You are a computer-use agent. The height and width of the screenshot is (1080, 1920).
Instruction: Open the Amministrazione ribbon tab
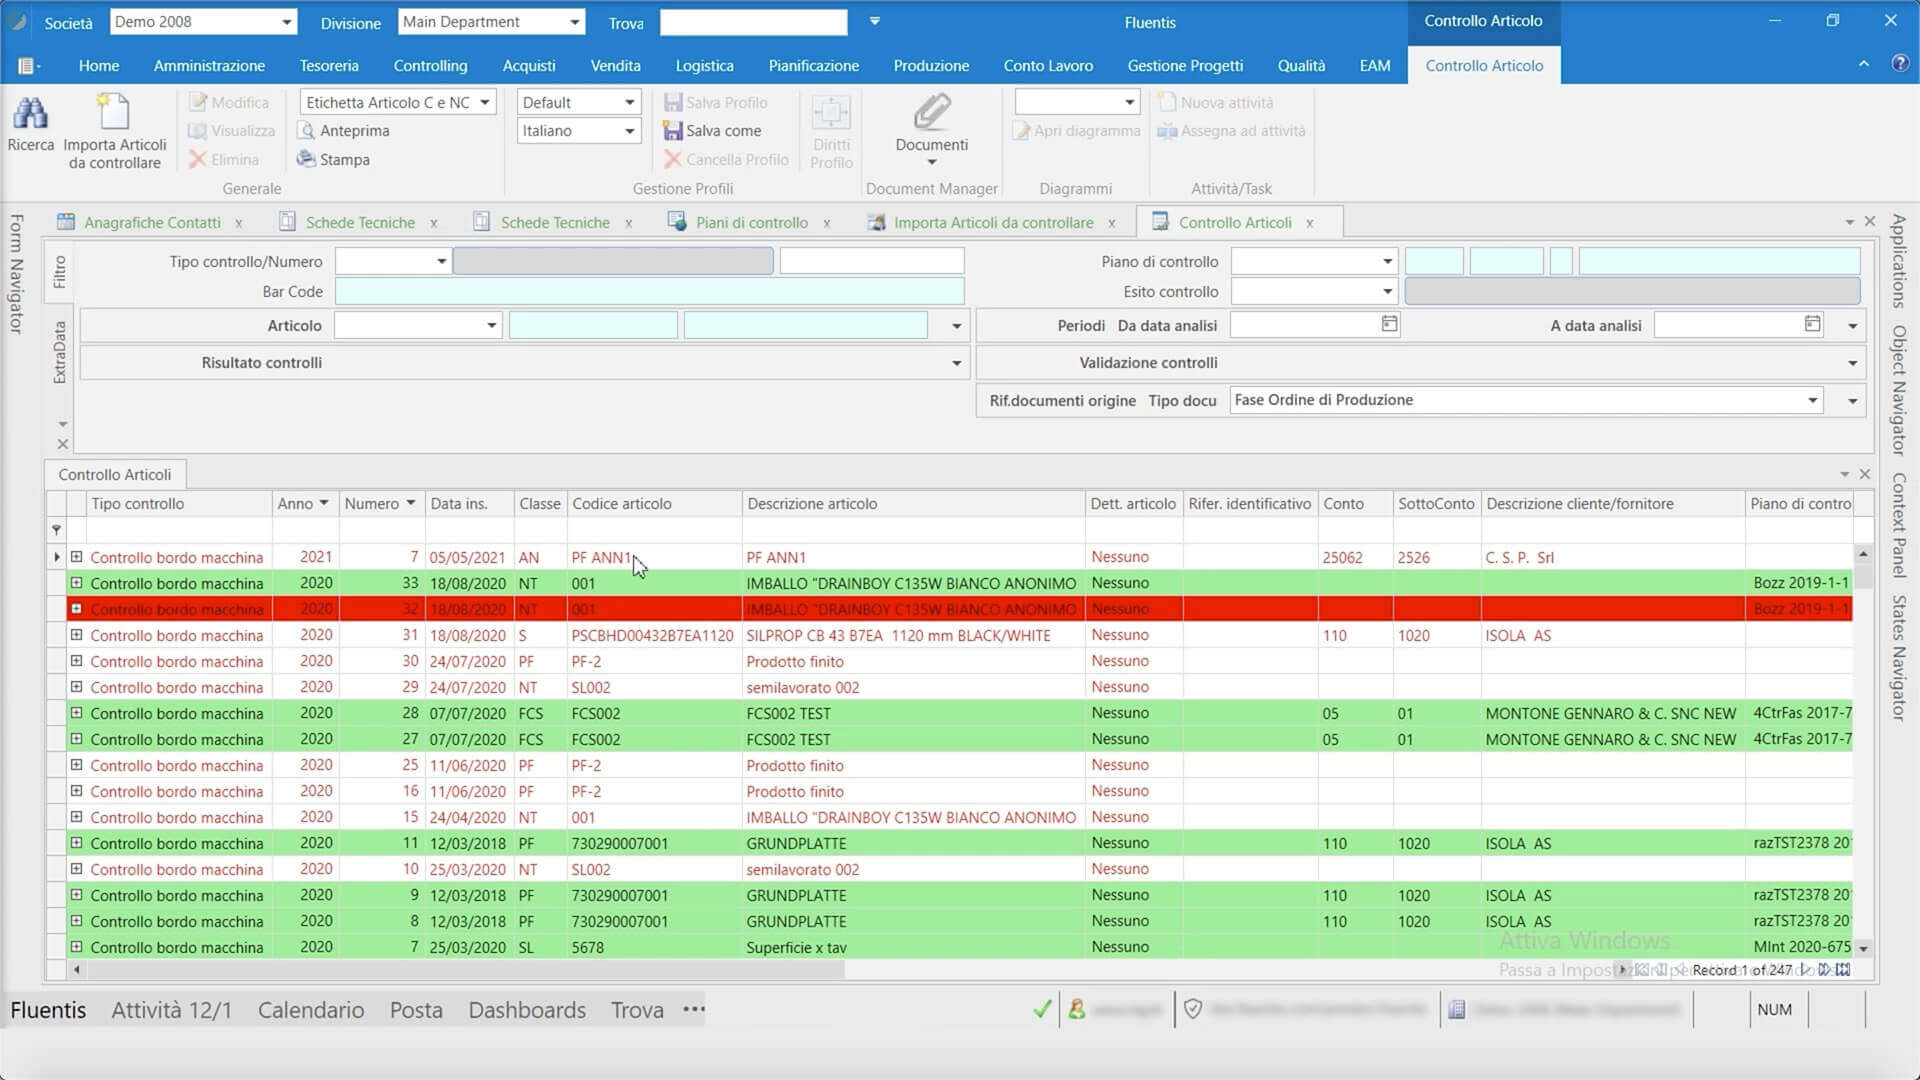click(x=209, y=66)
